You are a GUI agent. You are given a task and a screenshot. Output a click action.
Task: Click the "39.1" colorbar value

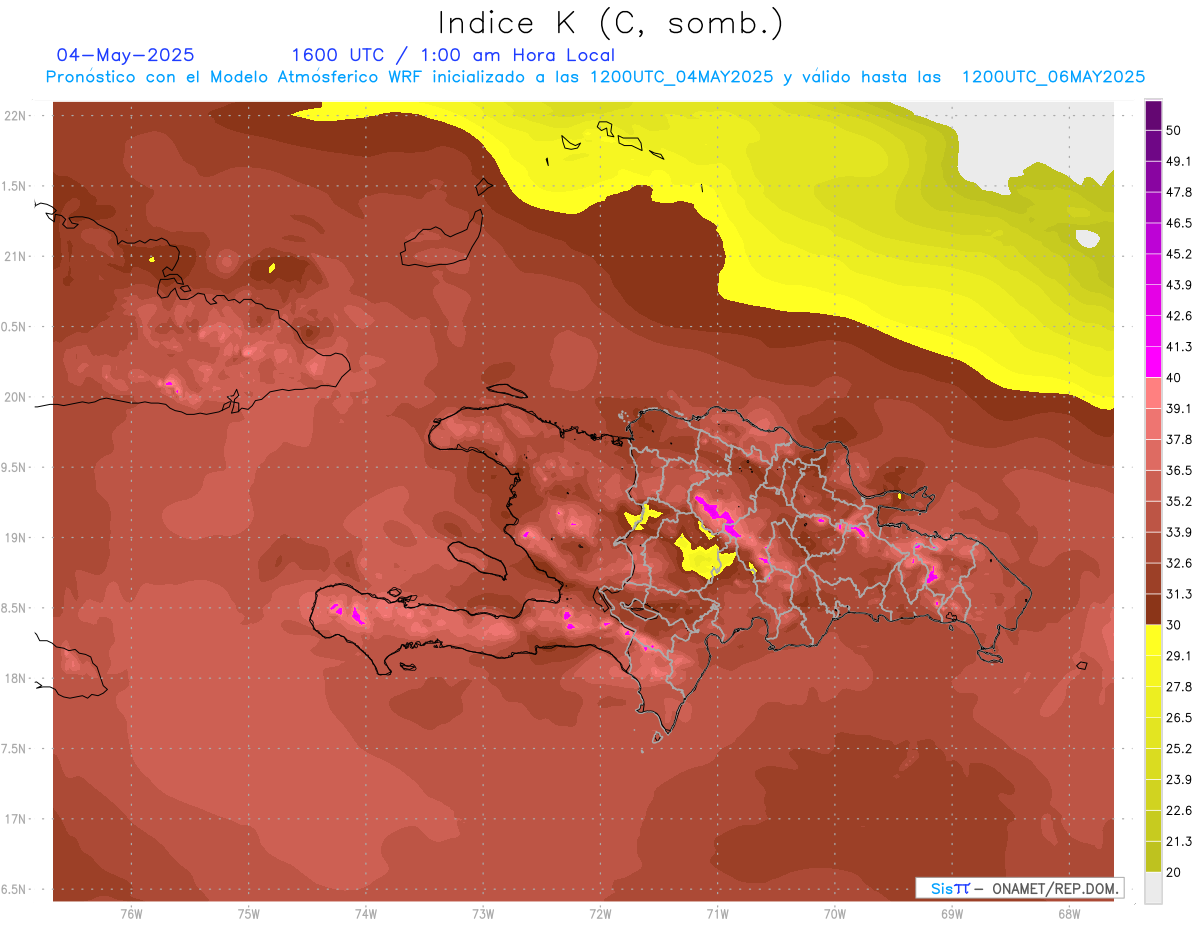click(x=1179, y=408)
